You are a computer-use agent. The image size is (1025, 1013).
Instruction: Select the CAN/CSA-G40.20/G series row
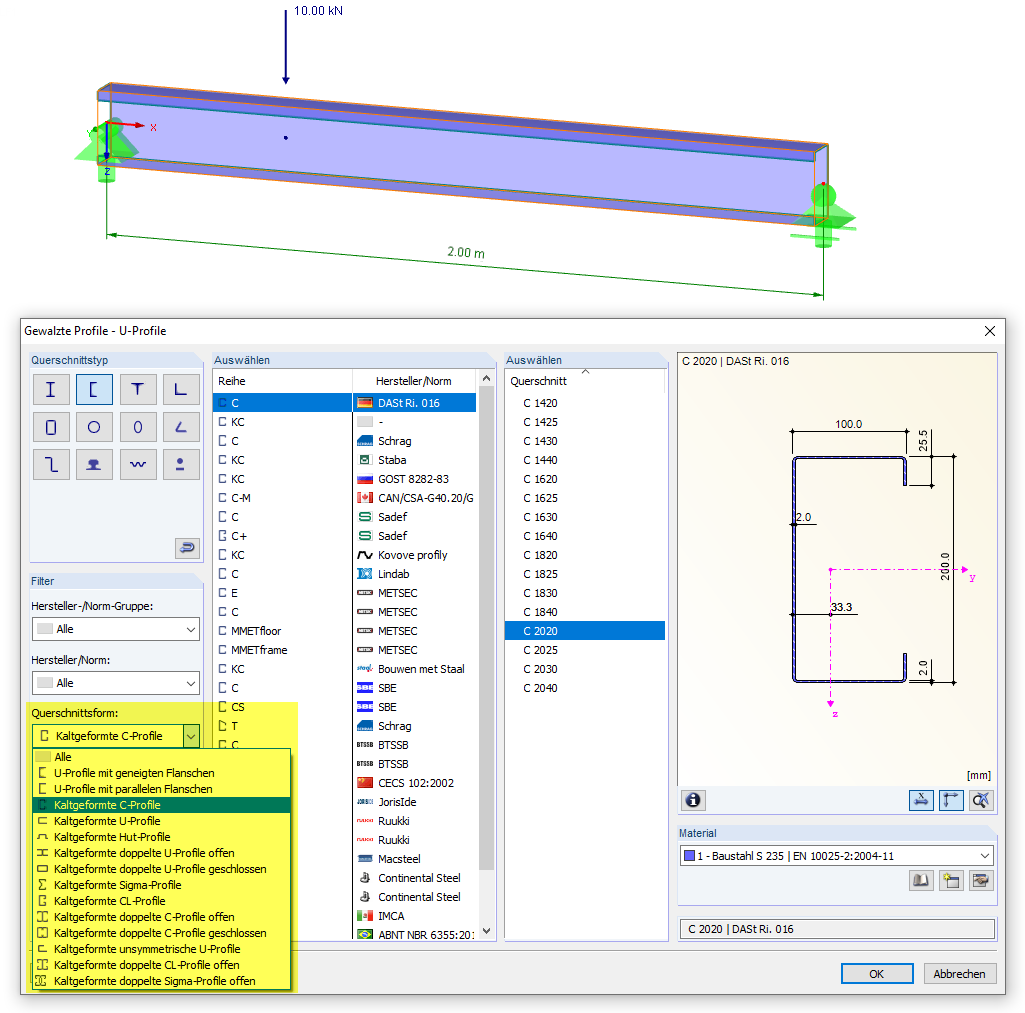(345, 498)
